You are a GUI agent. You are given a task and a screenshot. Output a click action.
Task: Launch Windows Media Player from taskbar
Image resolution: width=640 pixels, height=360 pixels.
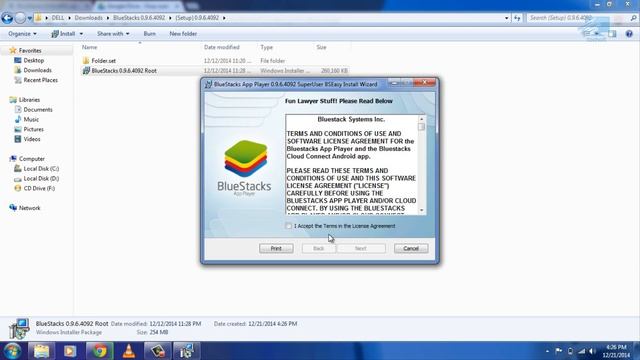(x=70, y=351)
